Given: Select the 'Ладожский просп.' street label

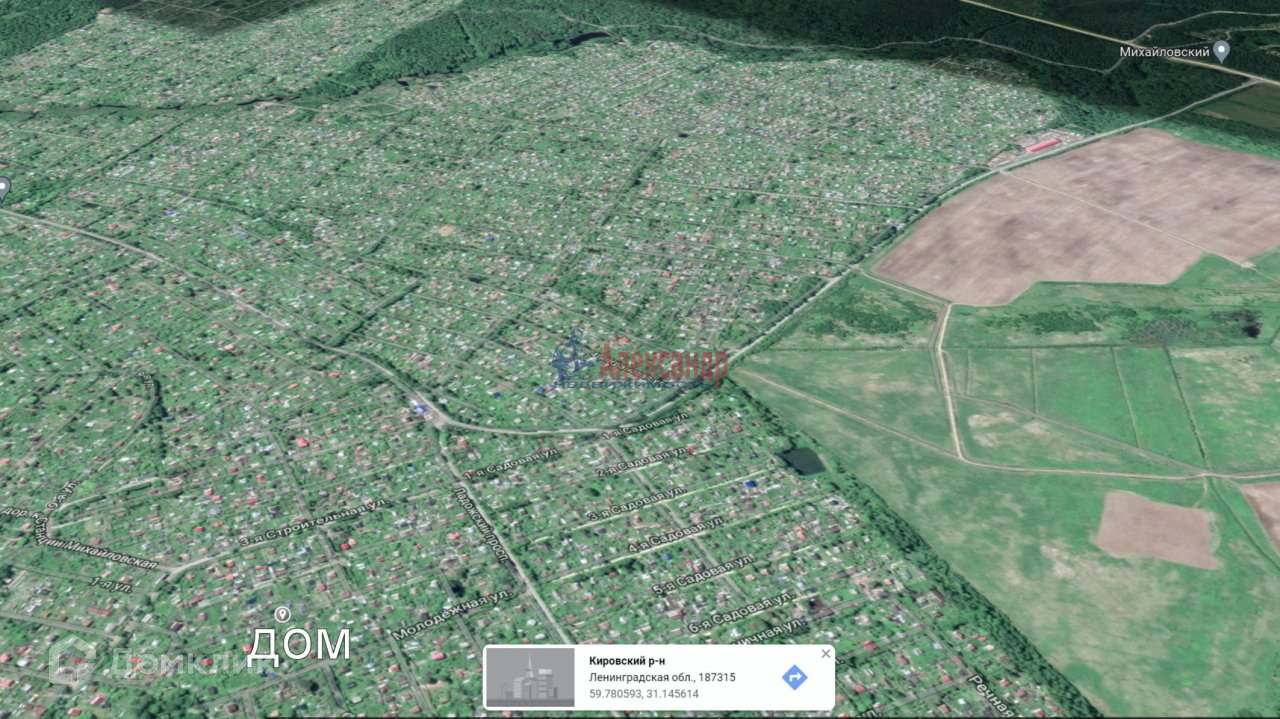Looking at the screenshot, I should (x=482, y=523).
